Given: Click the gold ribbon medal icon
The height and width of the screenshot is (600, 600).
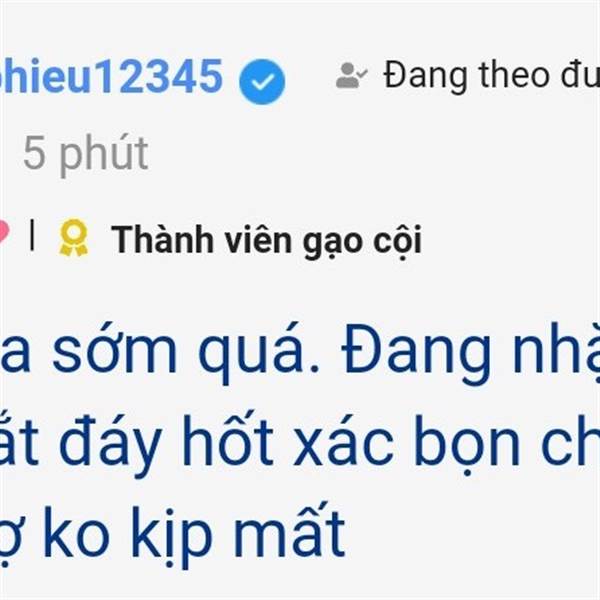Looking at the screenshot, I should (x=74, y=237).
